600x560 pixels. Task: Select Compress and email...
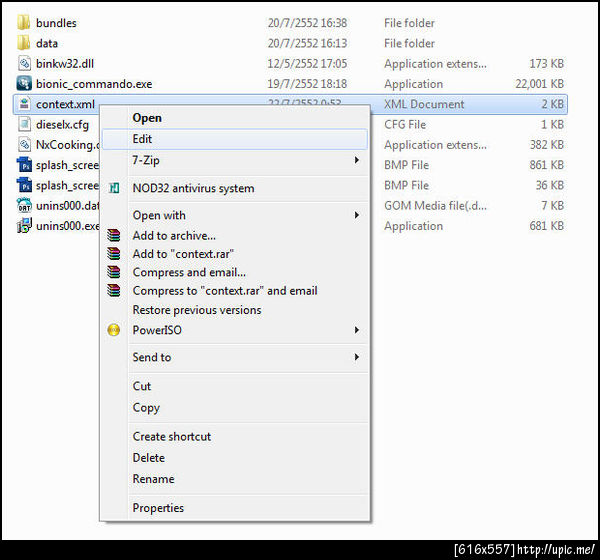point(235,272)
